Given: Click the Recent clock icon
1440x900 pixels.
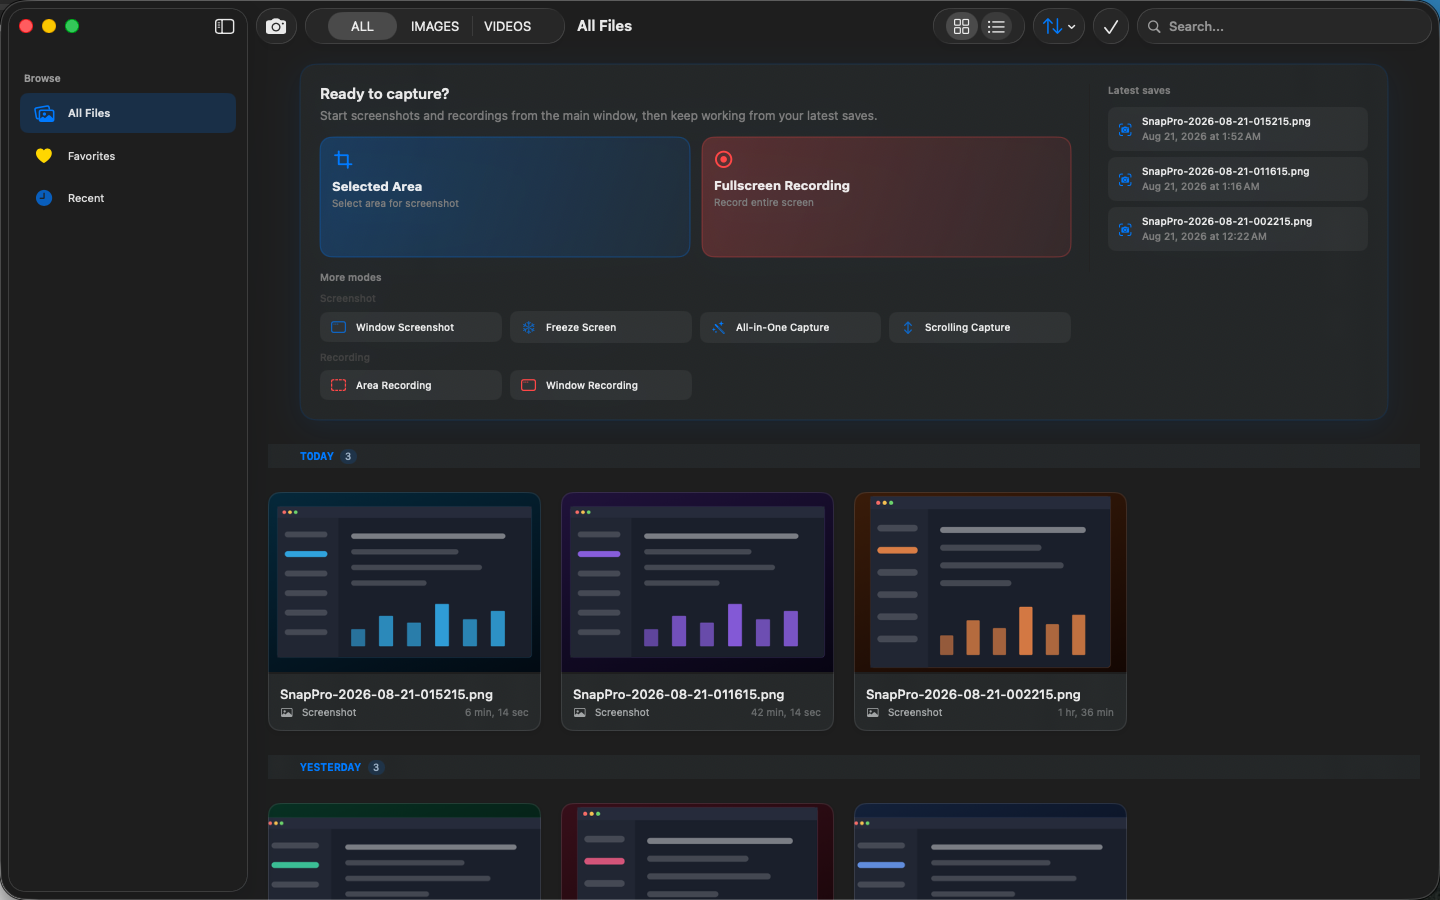Looking at the screenshot, I should point(44,198).
